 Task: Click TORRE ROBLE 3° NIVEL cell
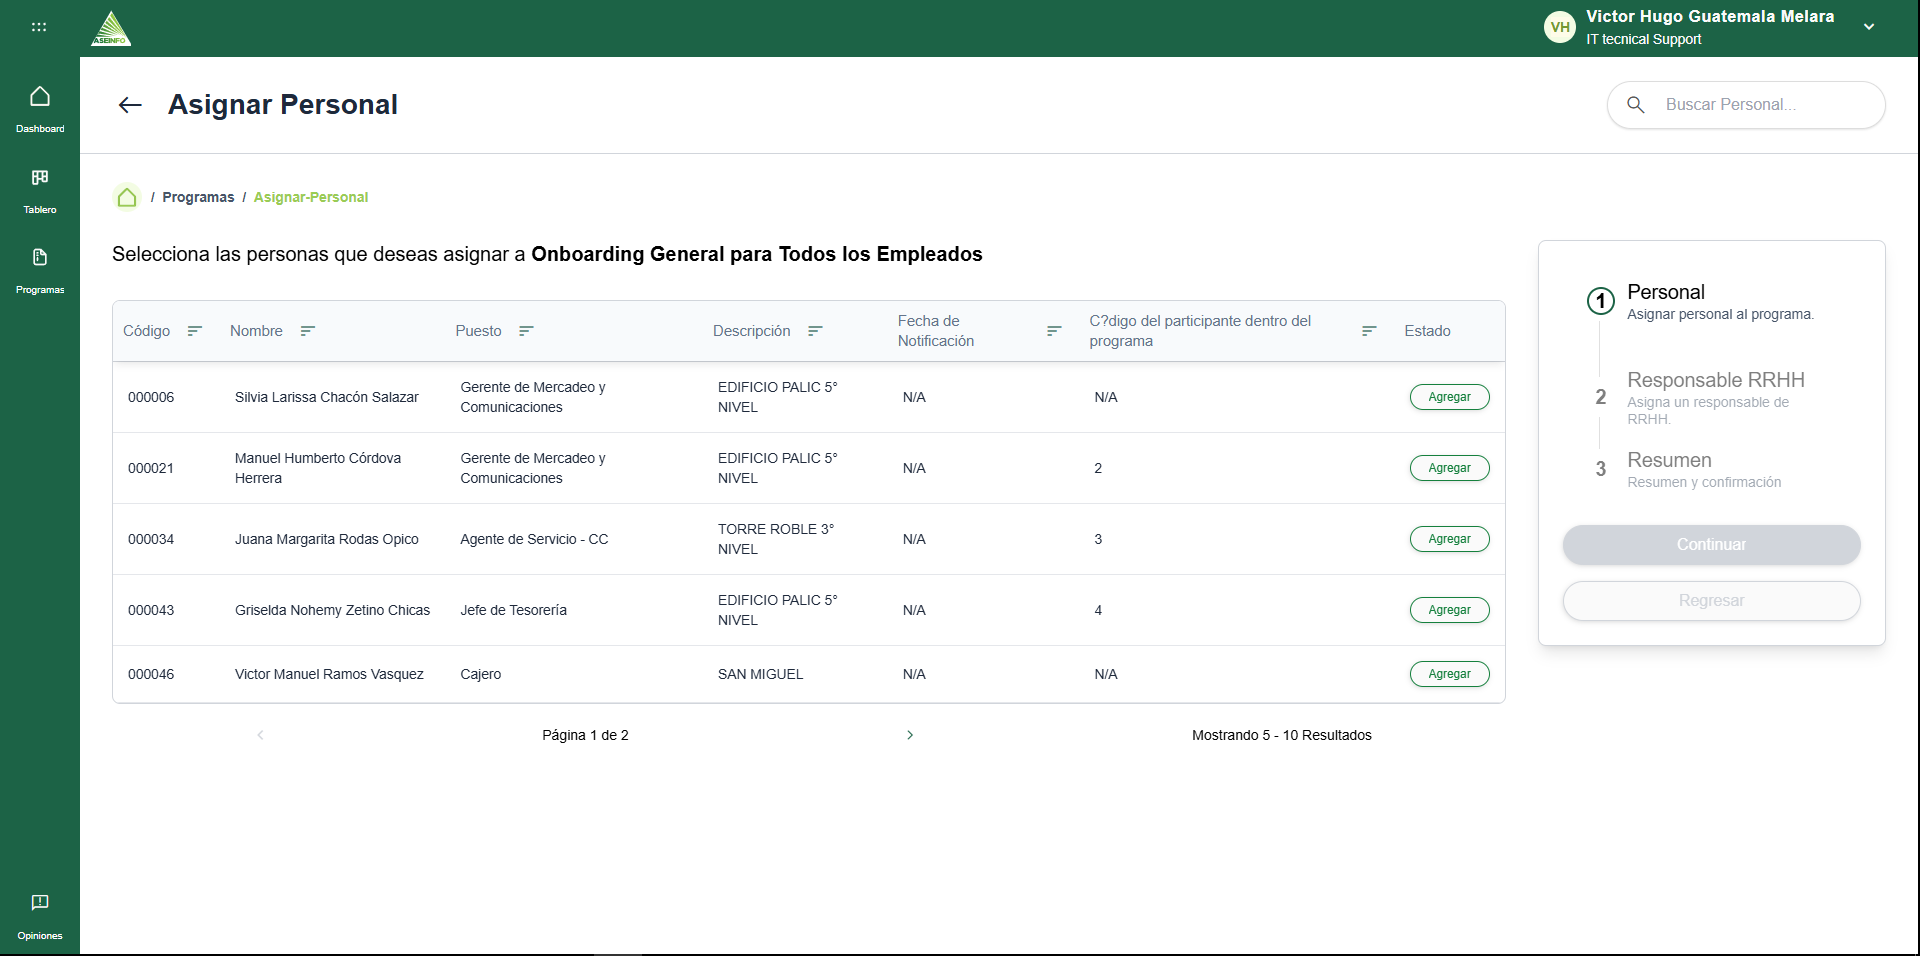pyautogui.click(x=776, y=539)
